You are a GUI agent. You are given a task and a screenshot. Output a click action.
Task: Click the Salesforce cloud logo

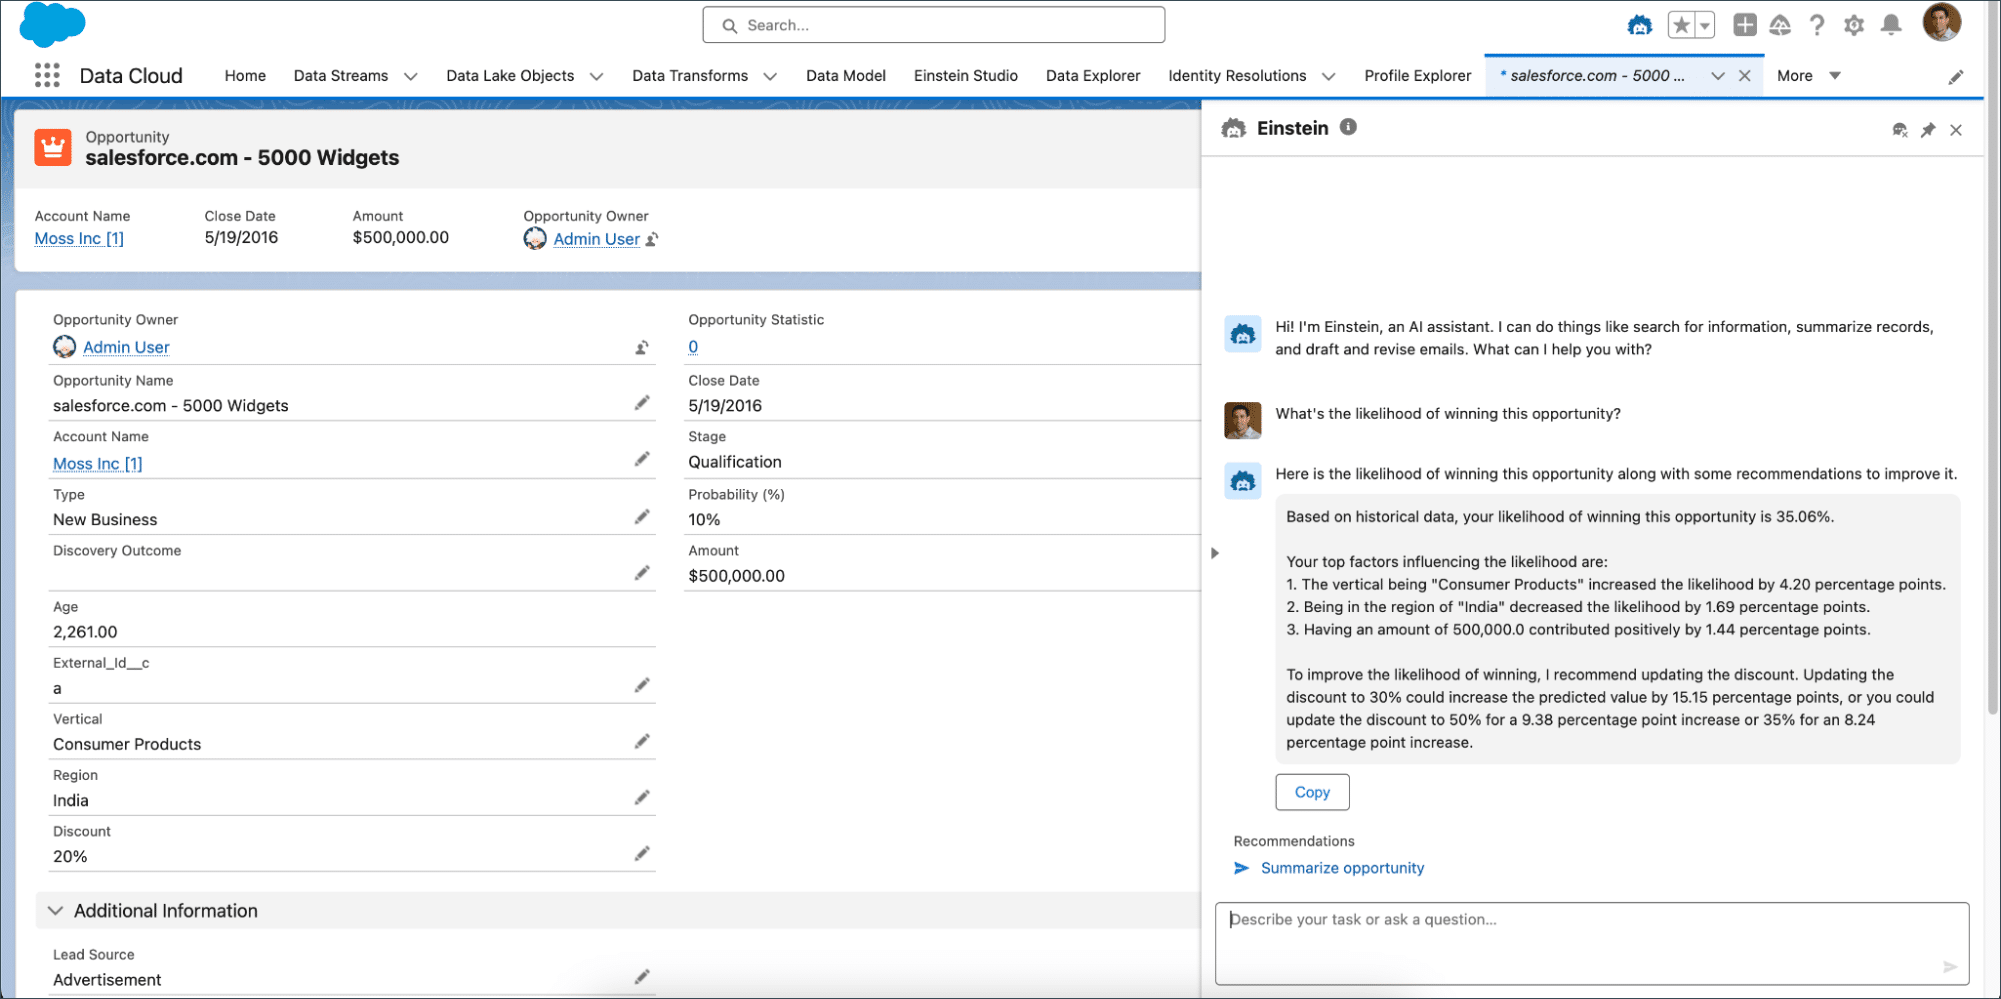pyautogui.click(x=52, y=24)
